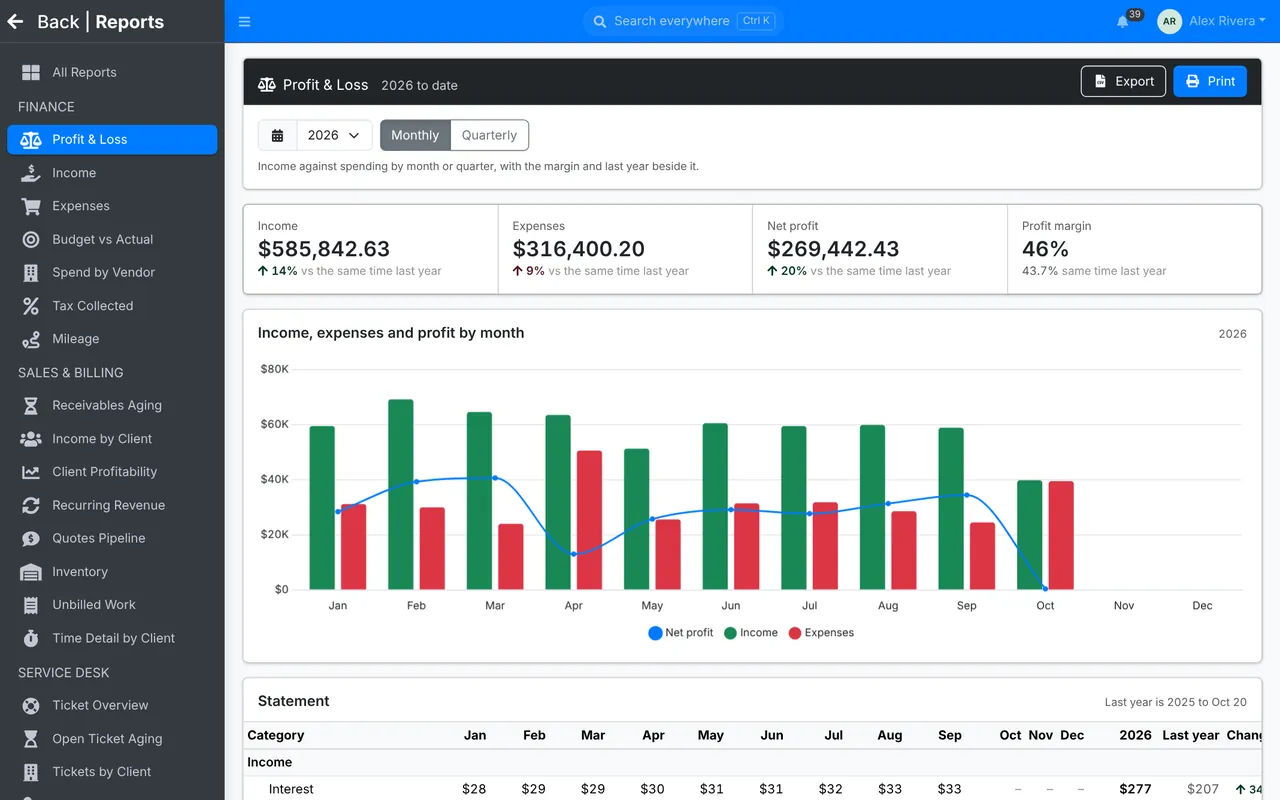Click the Inventory warehouse icon

point(31,572)
